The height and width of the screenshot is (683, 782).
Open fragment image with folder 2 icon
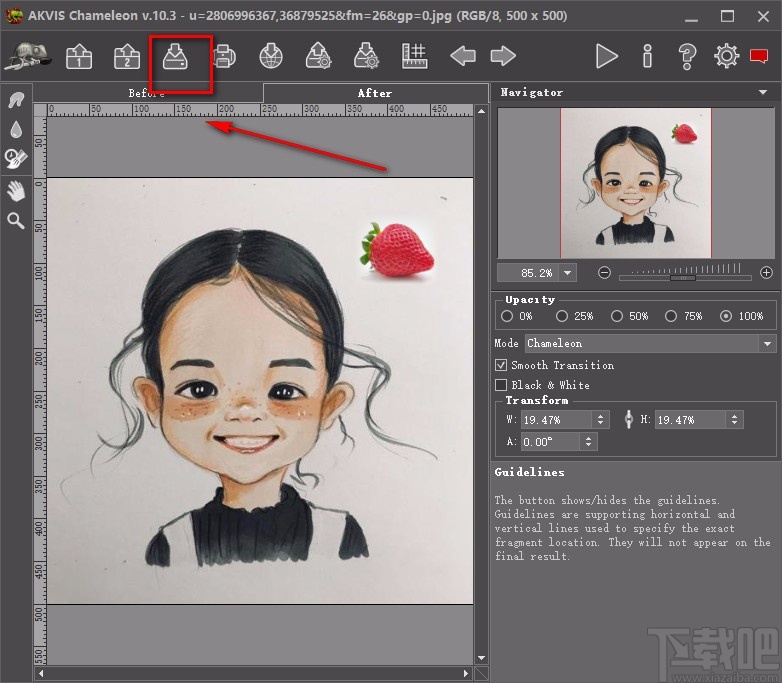(x=127, y=56)
